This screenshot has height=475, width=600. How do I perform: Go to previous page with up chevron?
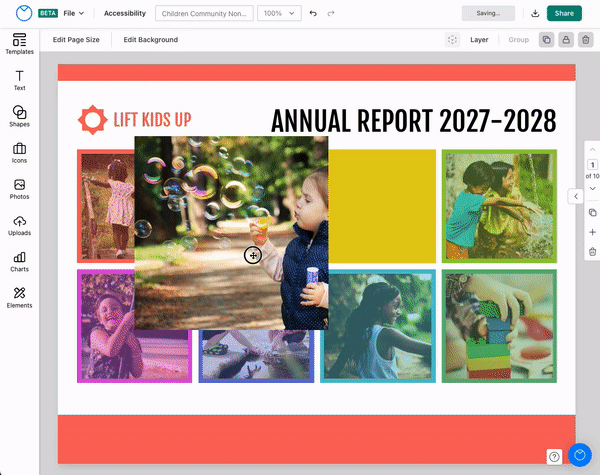click(592, 149)
